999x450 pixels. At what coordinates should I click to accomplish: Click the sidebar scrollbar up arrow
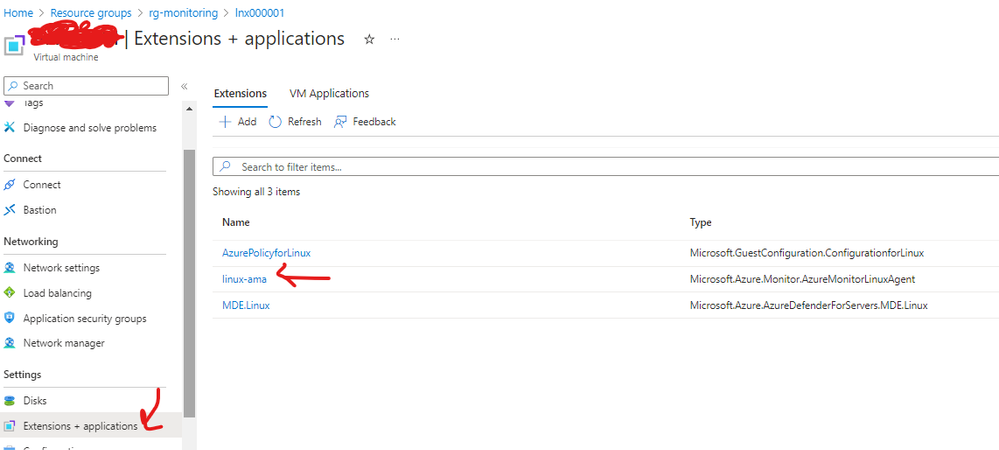[189, 109]
